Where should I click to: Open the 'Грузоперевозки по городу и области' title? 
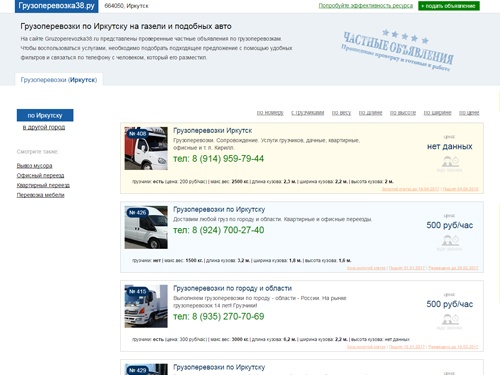[233, 288]
